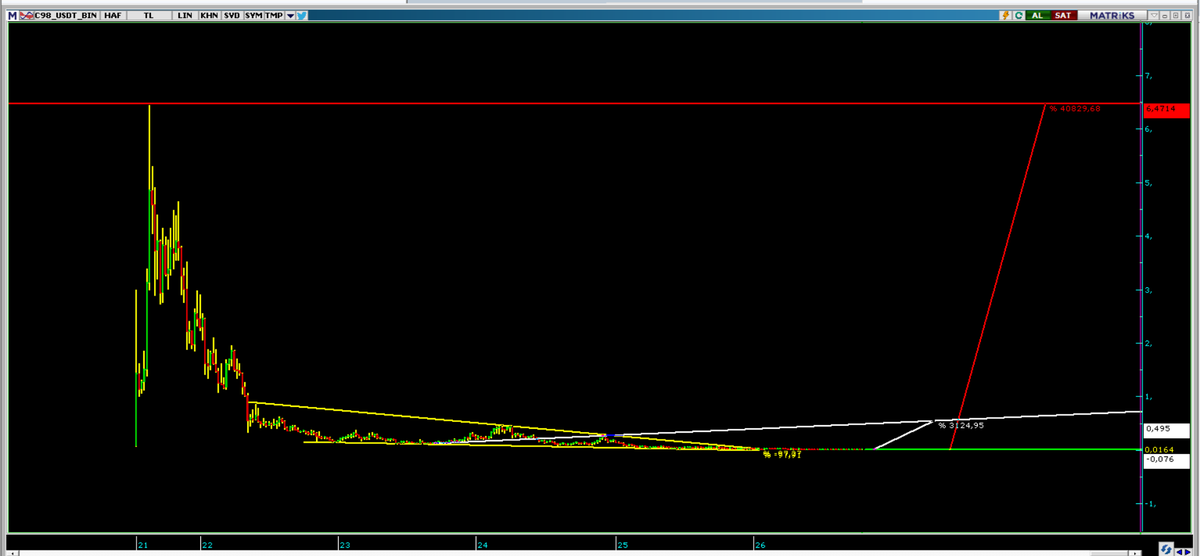Viewport: 1200px width, 556px height.
Task: Click the lightning bolt quick order icon
Action: pyautogui.click(x=1006, y=16)
